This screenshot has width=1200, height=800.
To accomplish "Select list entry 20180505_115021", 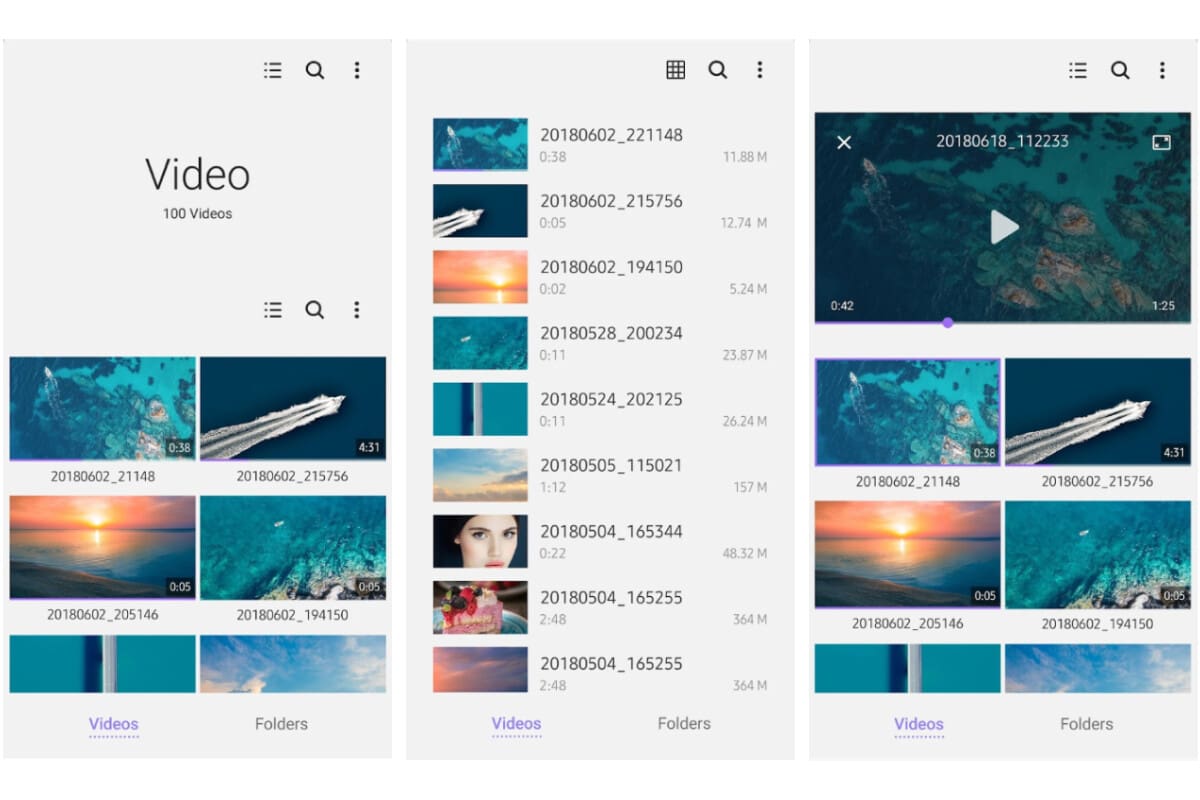I will click(600, 475).
